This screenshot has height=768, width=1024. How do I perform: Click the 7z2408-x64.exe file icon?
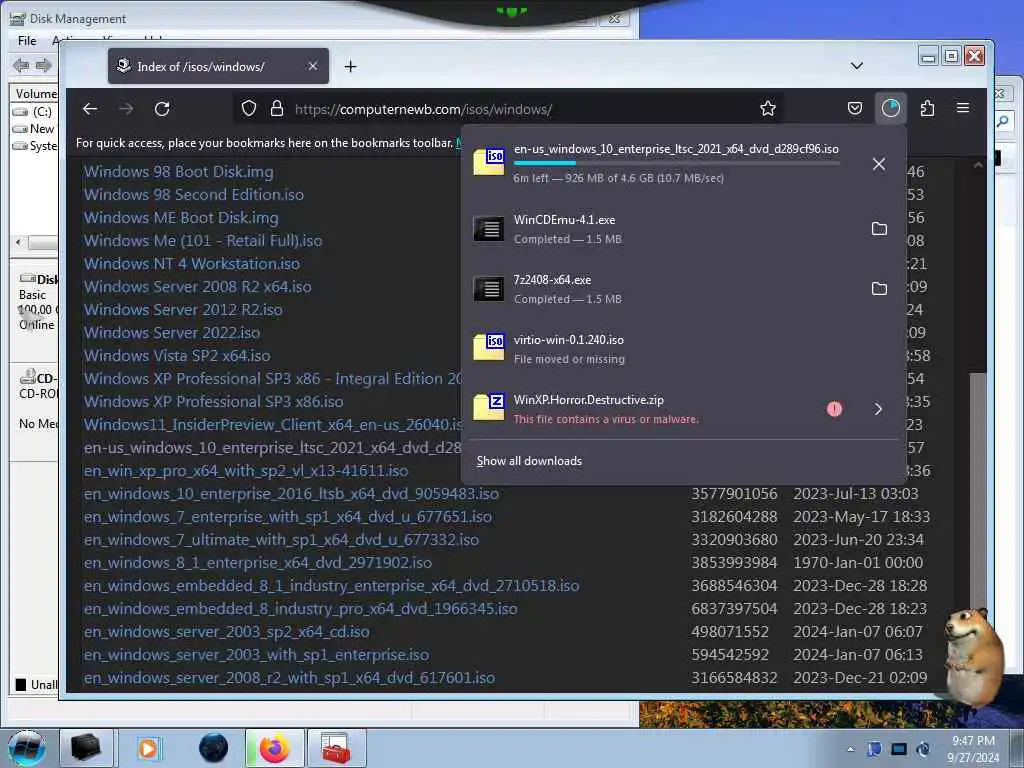pyautogui.click(x=489, y=289)
